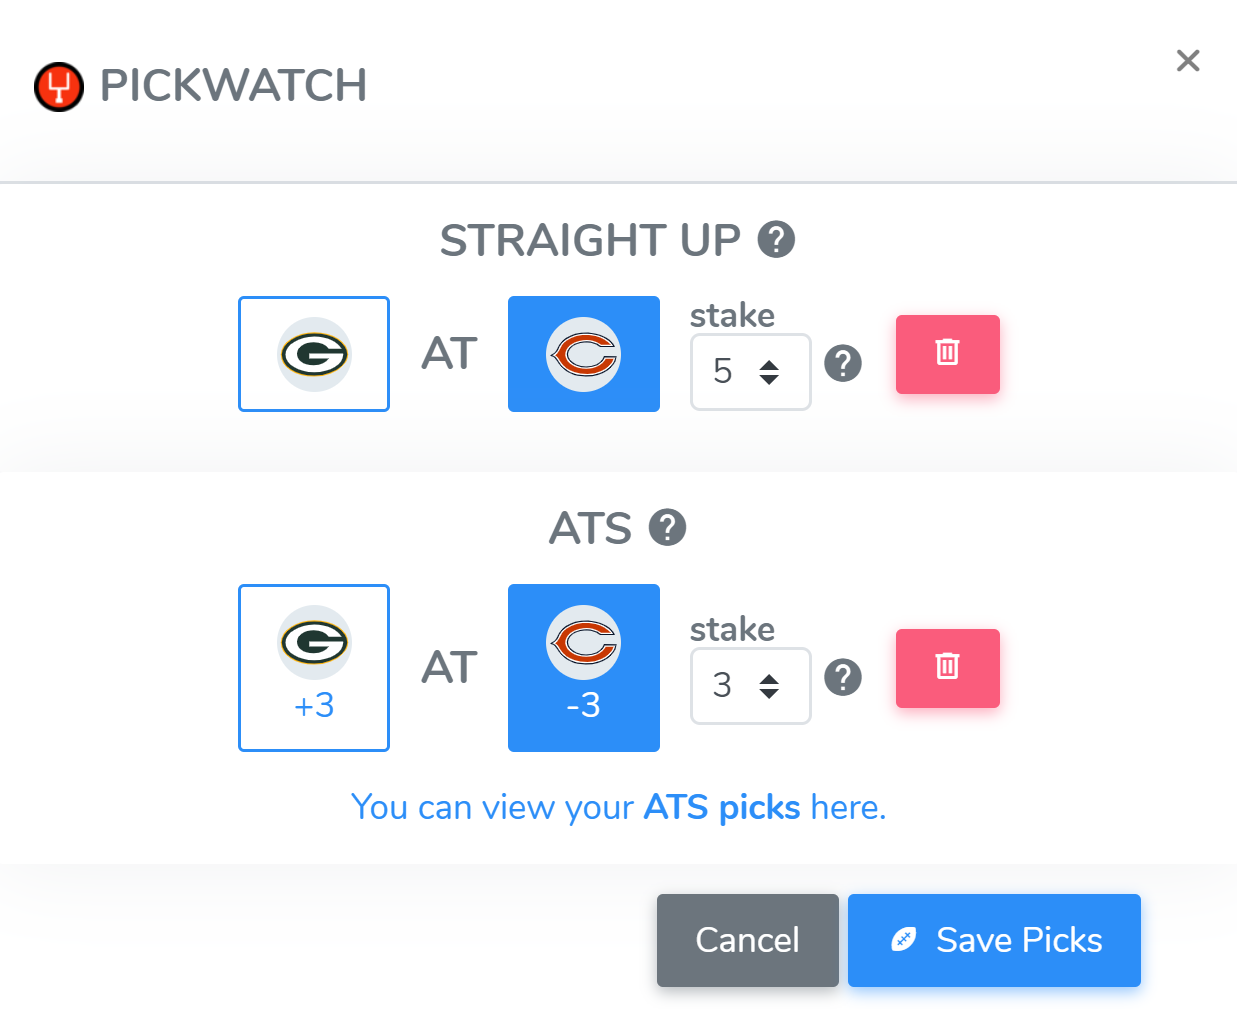Pick Packers to win straight up
The image size is (1237, 1009).
(314, 354)
